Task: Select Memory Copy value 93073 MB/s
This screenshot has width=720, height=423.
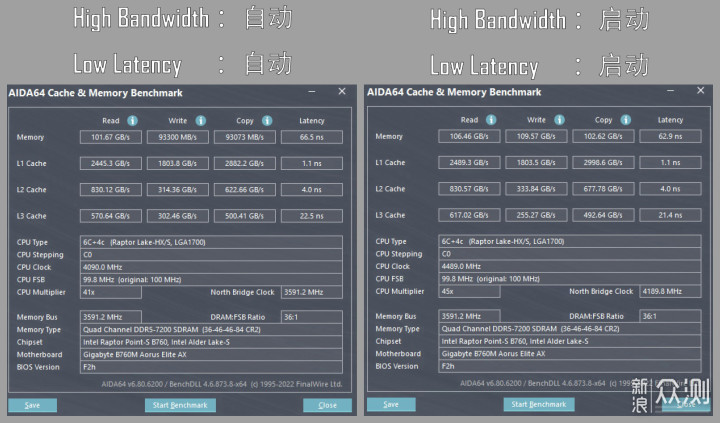Action: [245, 137]
